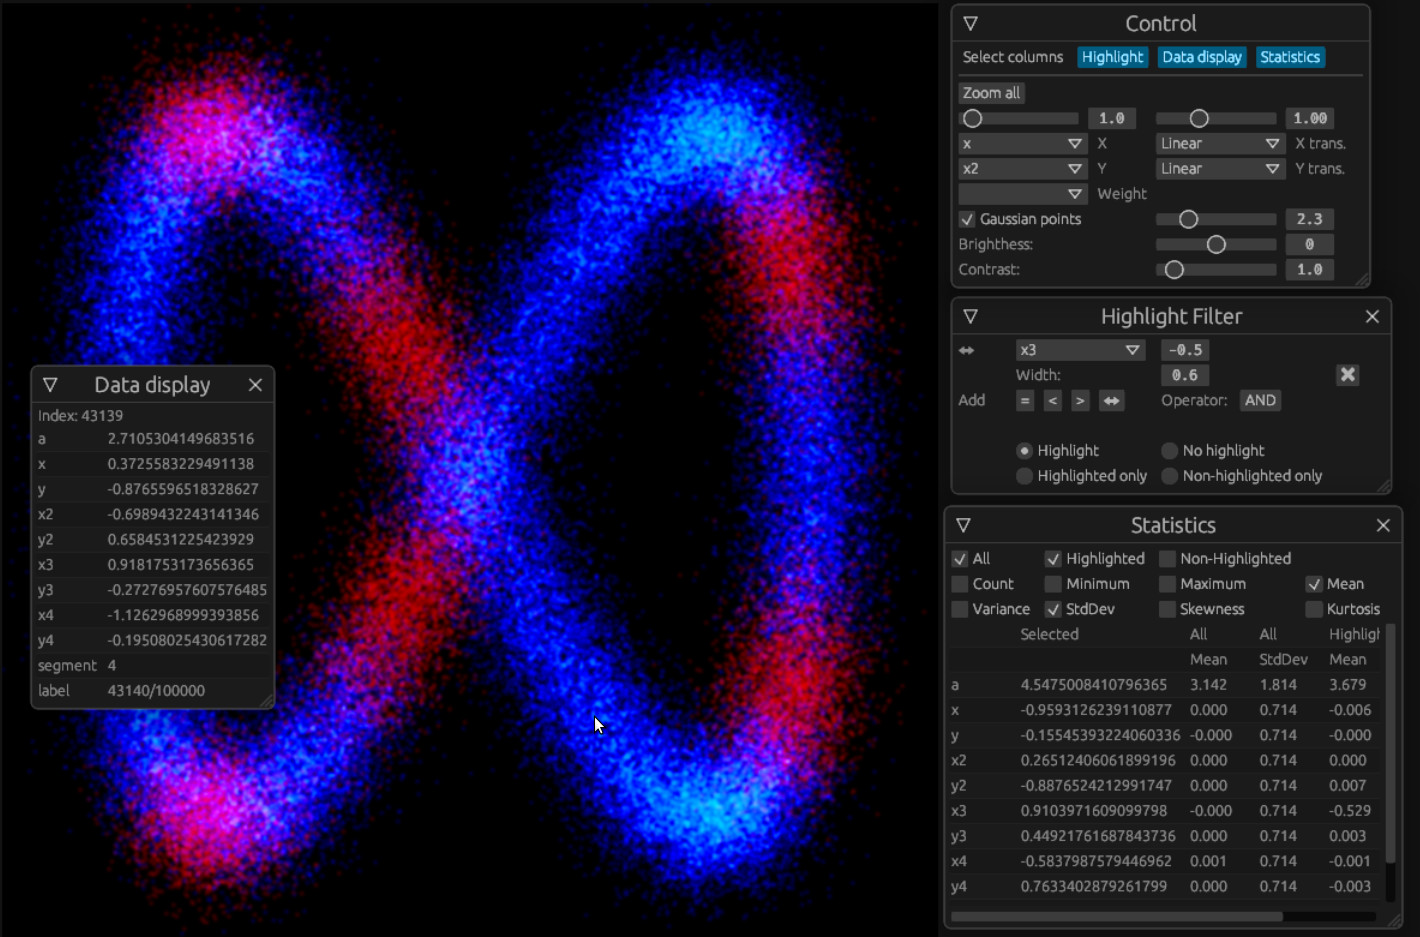Select the No highlight radio button
This screenshot has width=1420, height=937.
[1168, 450]
